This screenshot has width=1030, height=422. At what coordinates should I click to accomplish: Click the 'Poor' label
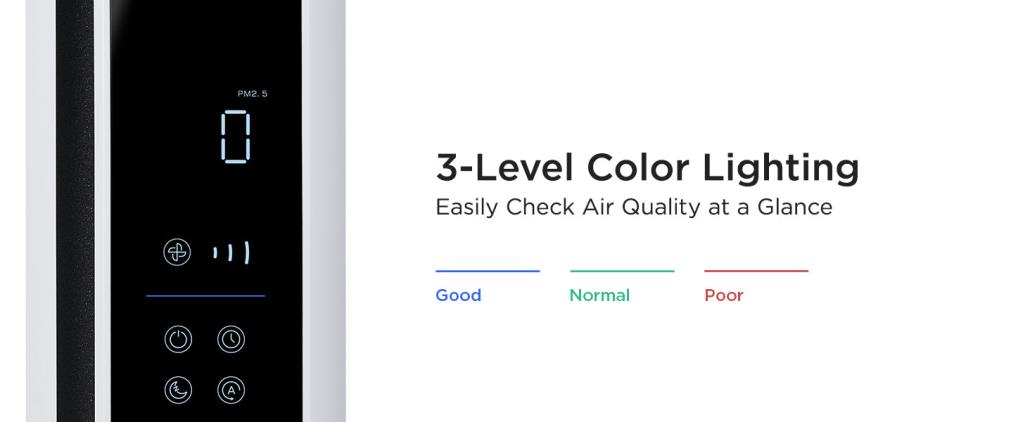(x=724, y=296)
